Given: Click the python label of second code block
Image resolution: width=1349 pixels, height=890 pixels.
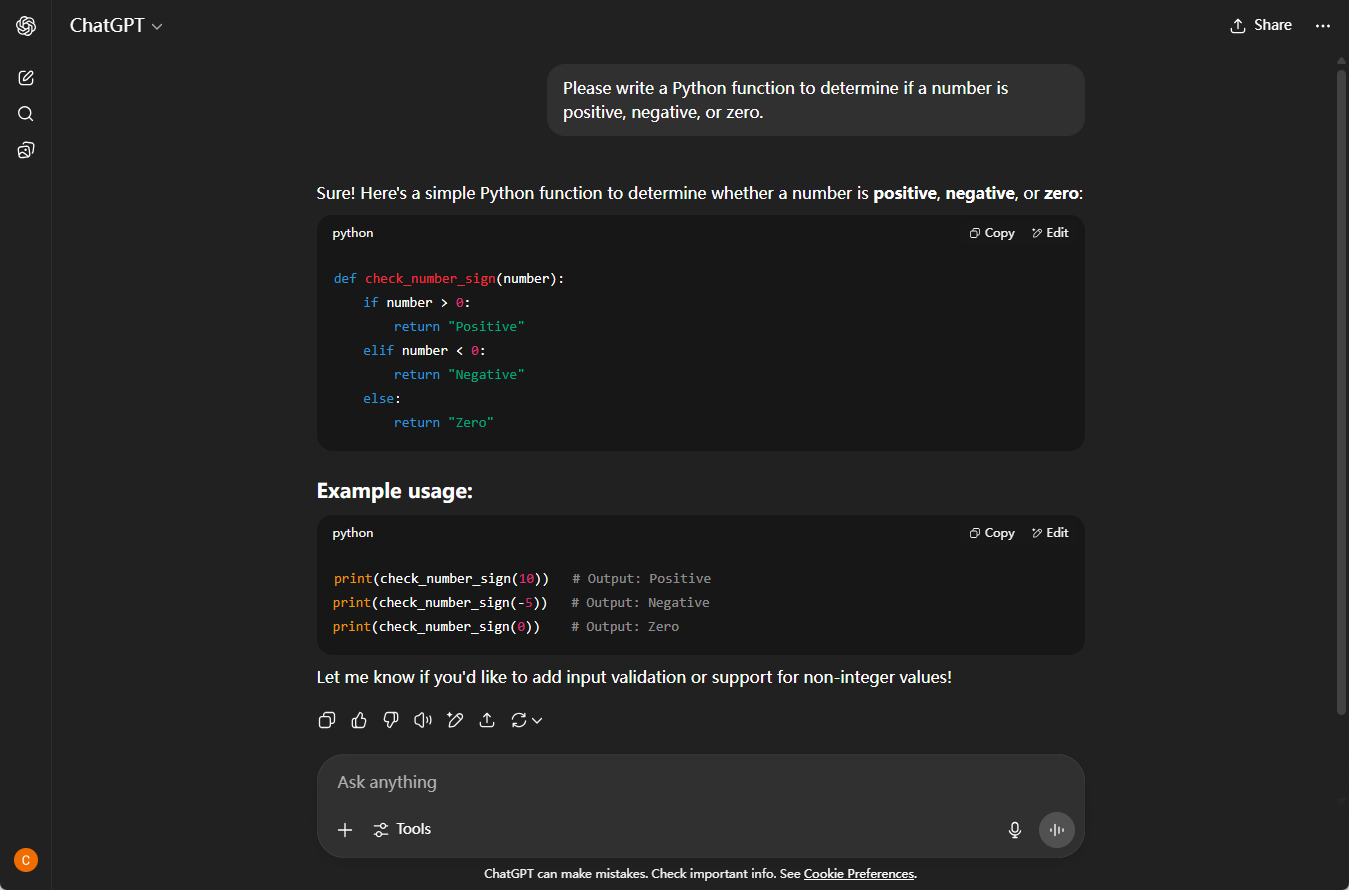Looking at the screenshot, I should click(353, 533).
